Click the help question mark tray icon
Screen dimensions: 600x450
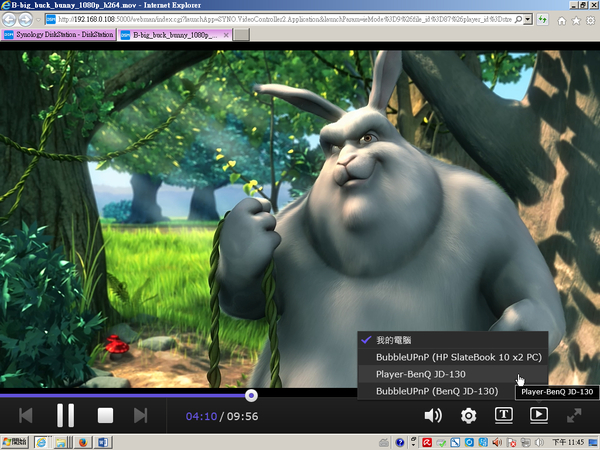400,443
